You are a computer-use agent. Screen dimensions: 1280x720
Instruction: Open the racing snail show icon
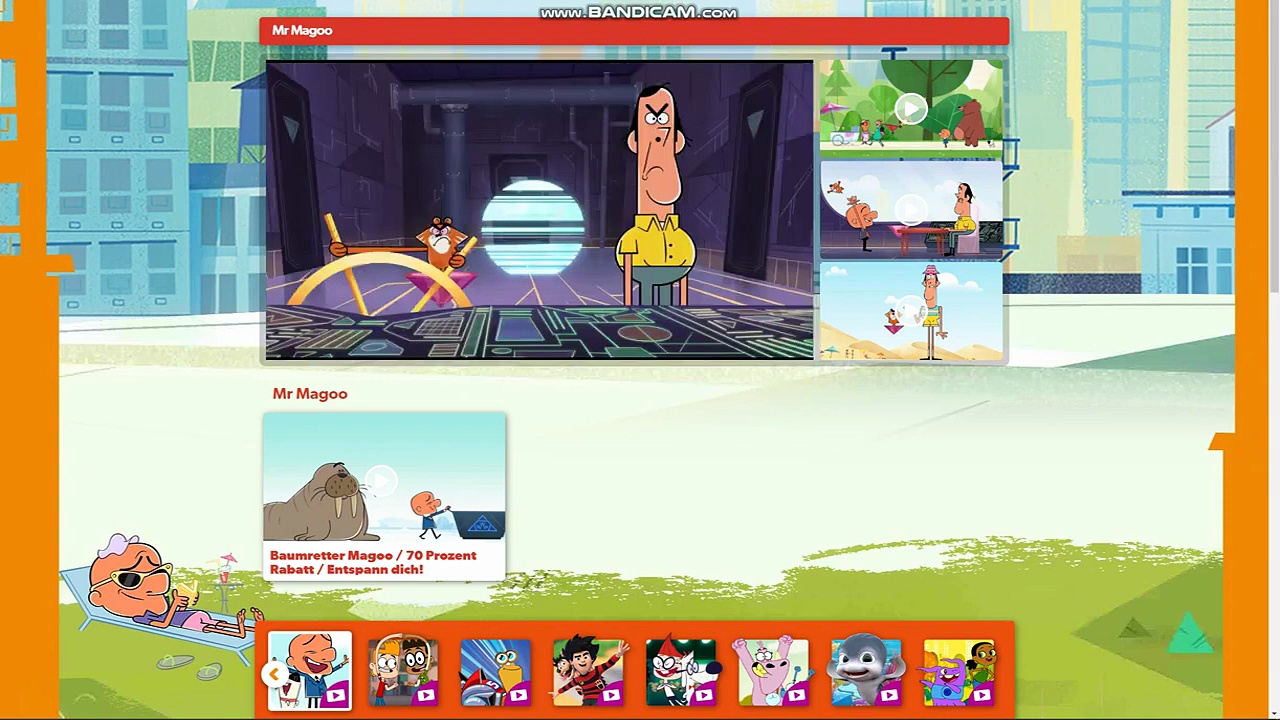[496, 671]
